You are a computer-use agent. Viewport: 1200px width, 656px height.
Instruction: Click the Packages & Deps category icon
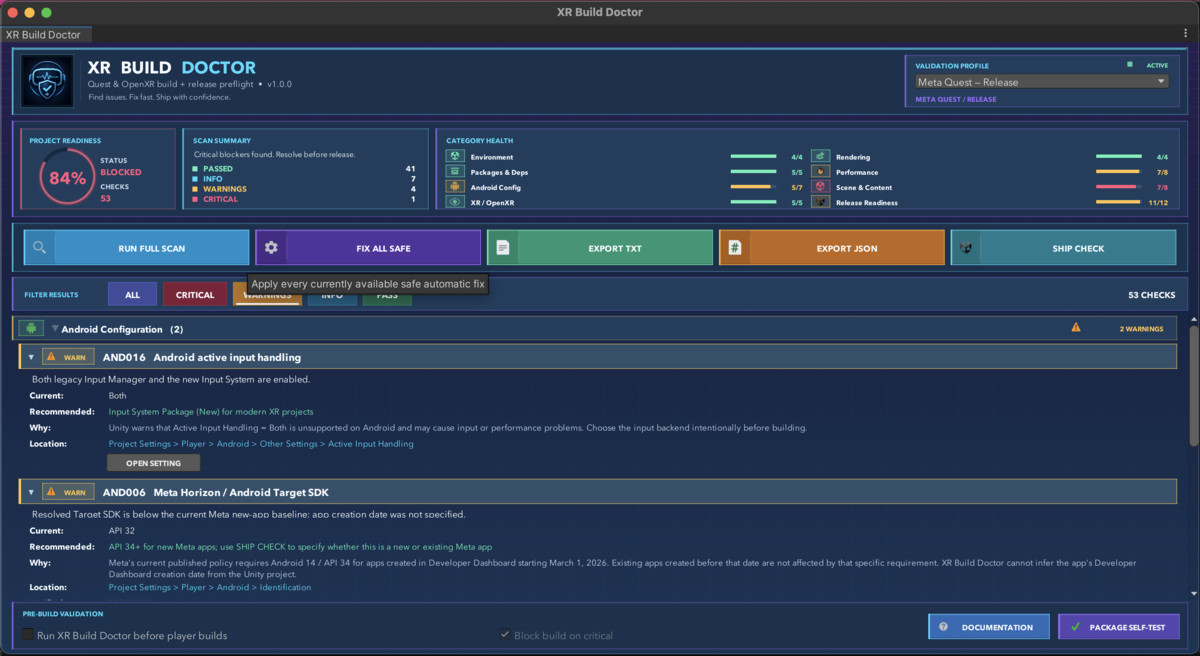[x=455, y=172]
